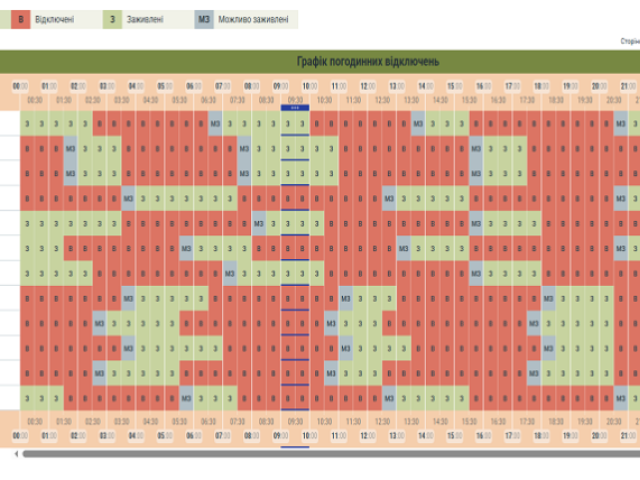This screenshot has height=480, width=640.
Task: Click the 21:00 hour label in top header
Action: pos(629,85)
